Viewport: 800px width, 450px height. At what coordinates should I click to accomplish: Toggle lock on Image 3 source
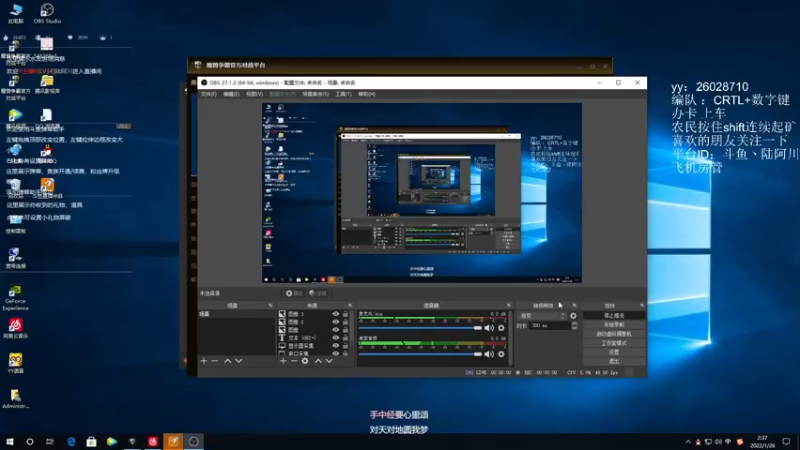click(345, 314)
